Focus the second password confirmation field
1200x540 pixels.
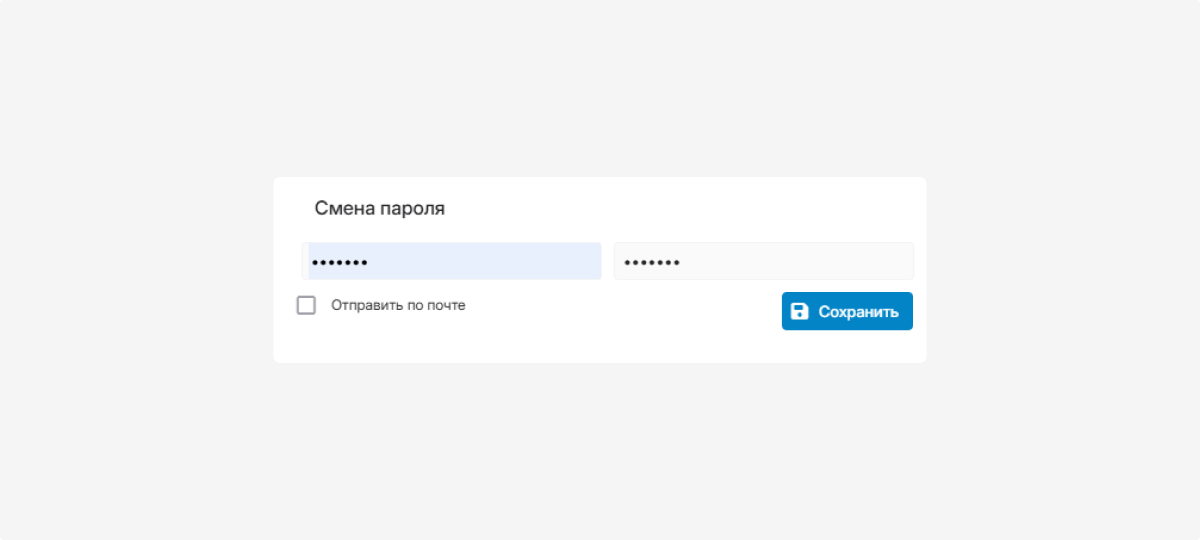(x=764, y=261)
